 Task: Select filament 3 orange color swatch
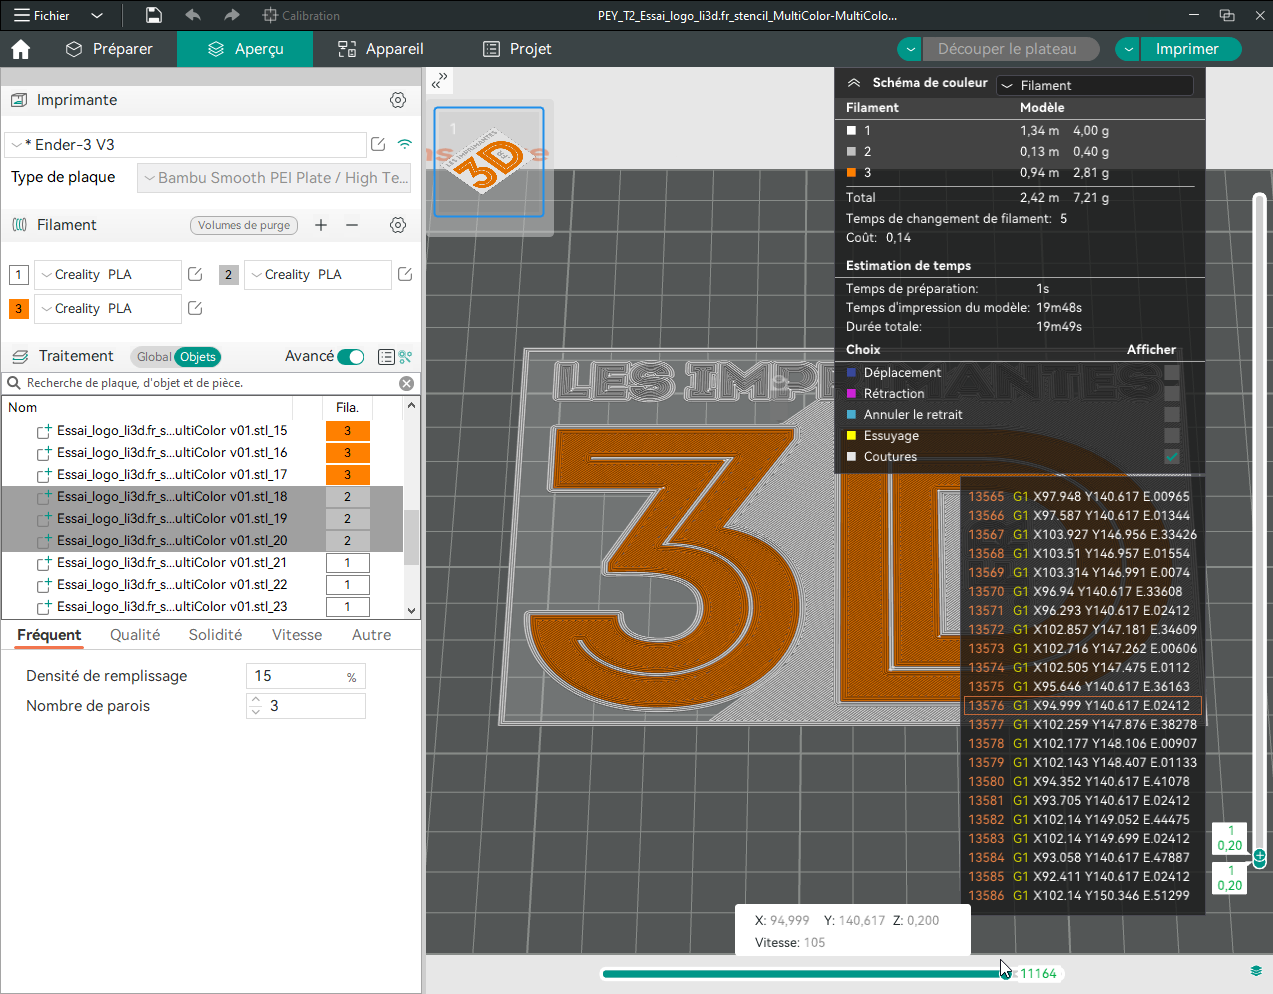tap(19, 309)
